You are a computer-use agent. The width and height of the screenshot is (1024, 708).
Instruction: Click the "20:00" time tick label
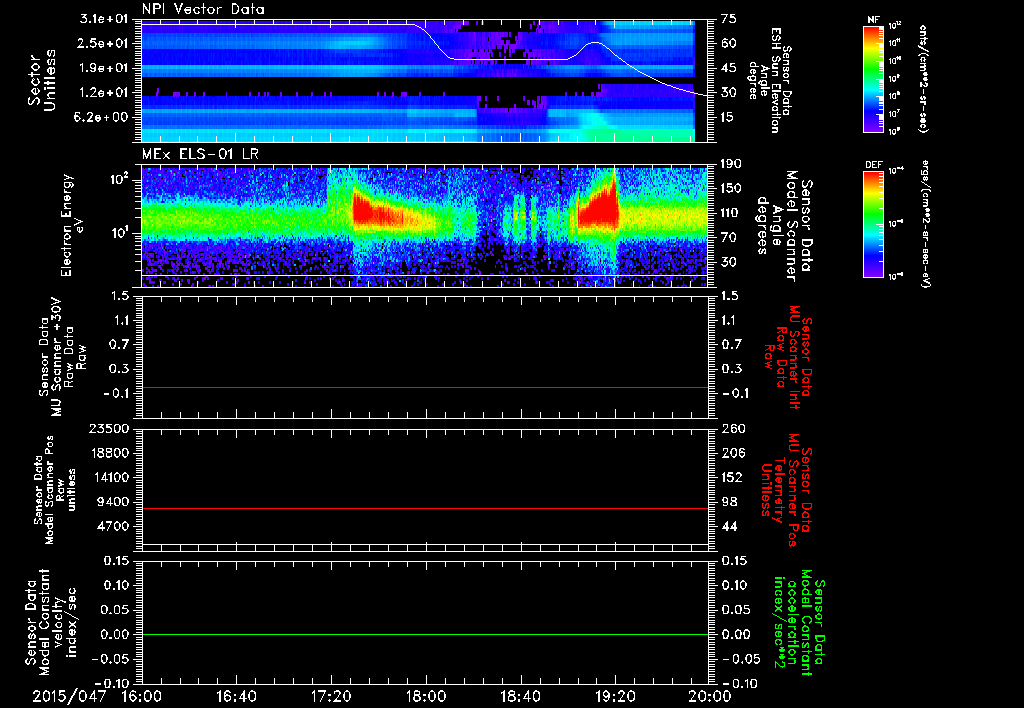[709, 696]
